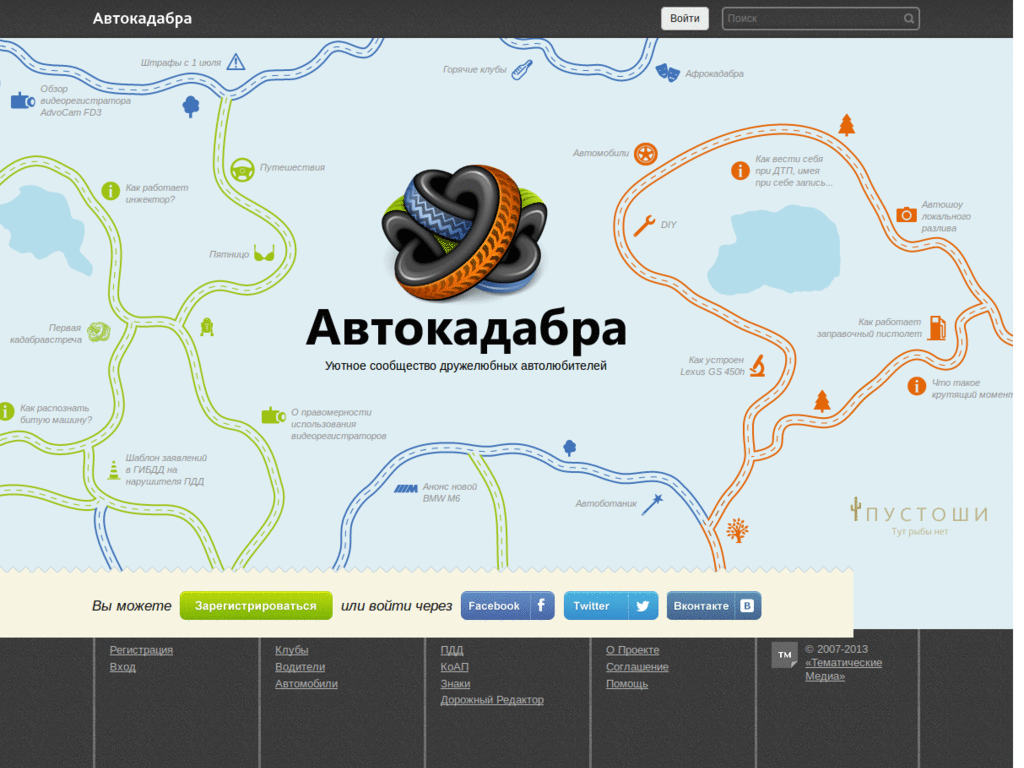
Task: Click the steering wheel icon by Путешествия
Action: 242,170
